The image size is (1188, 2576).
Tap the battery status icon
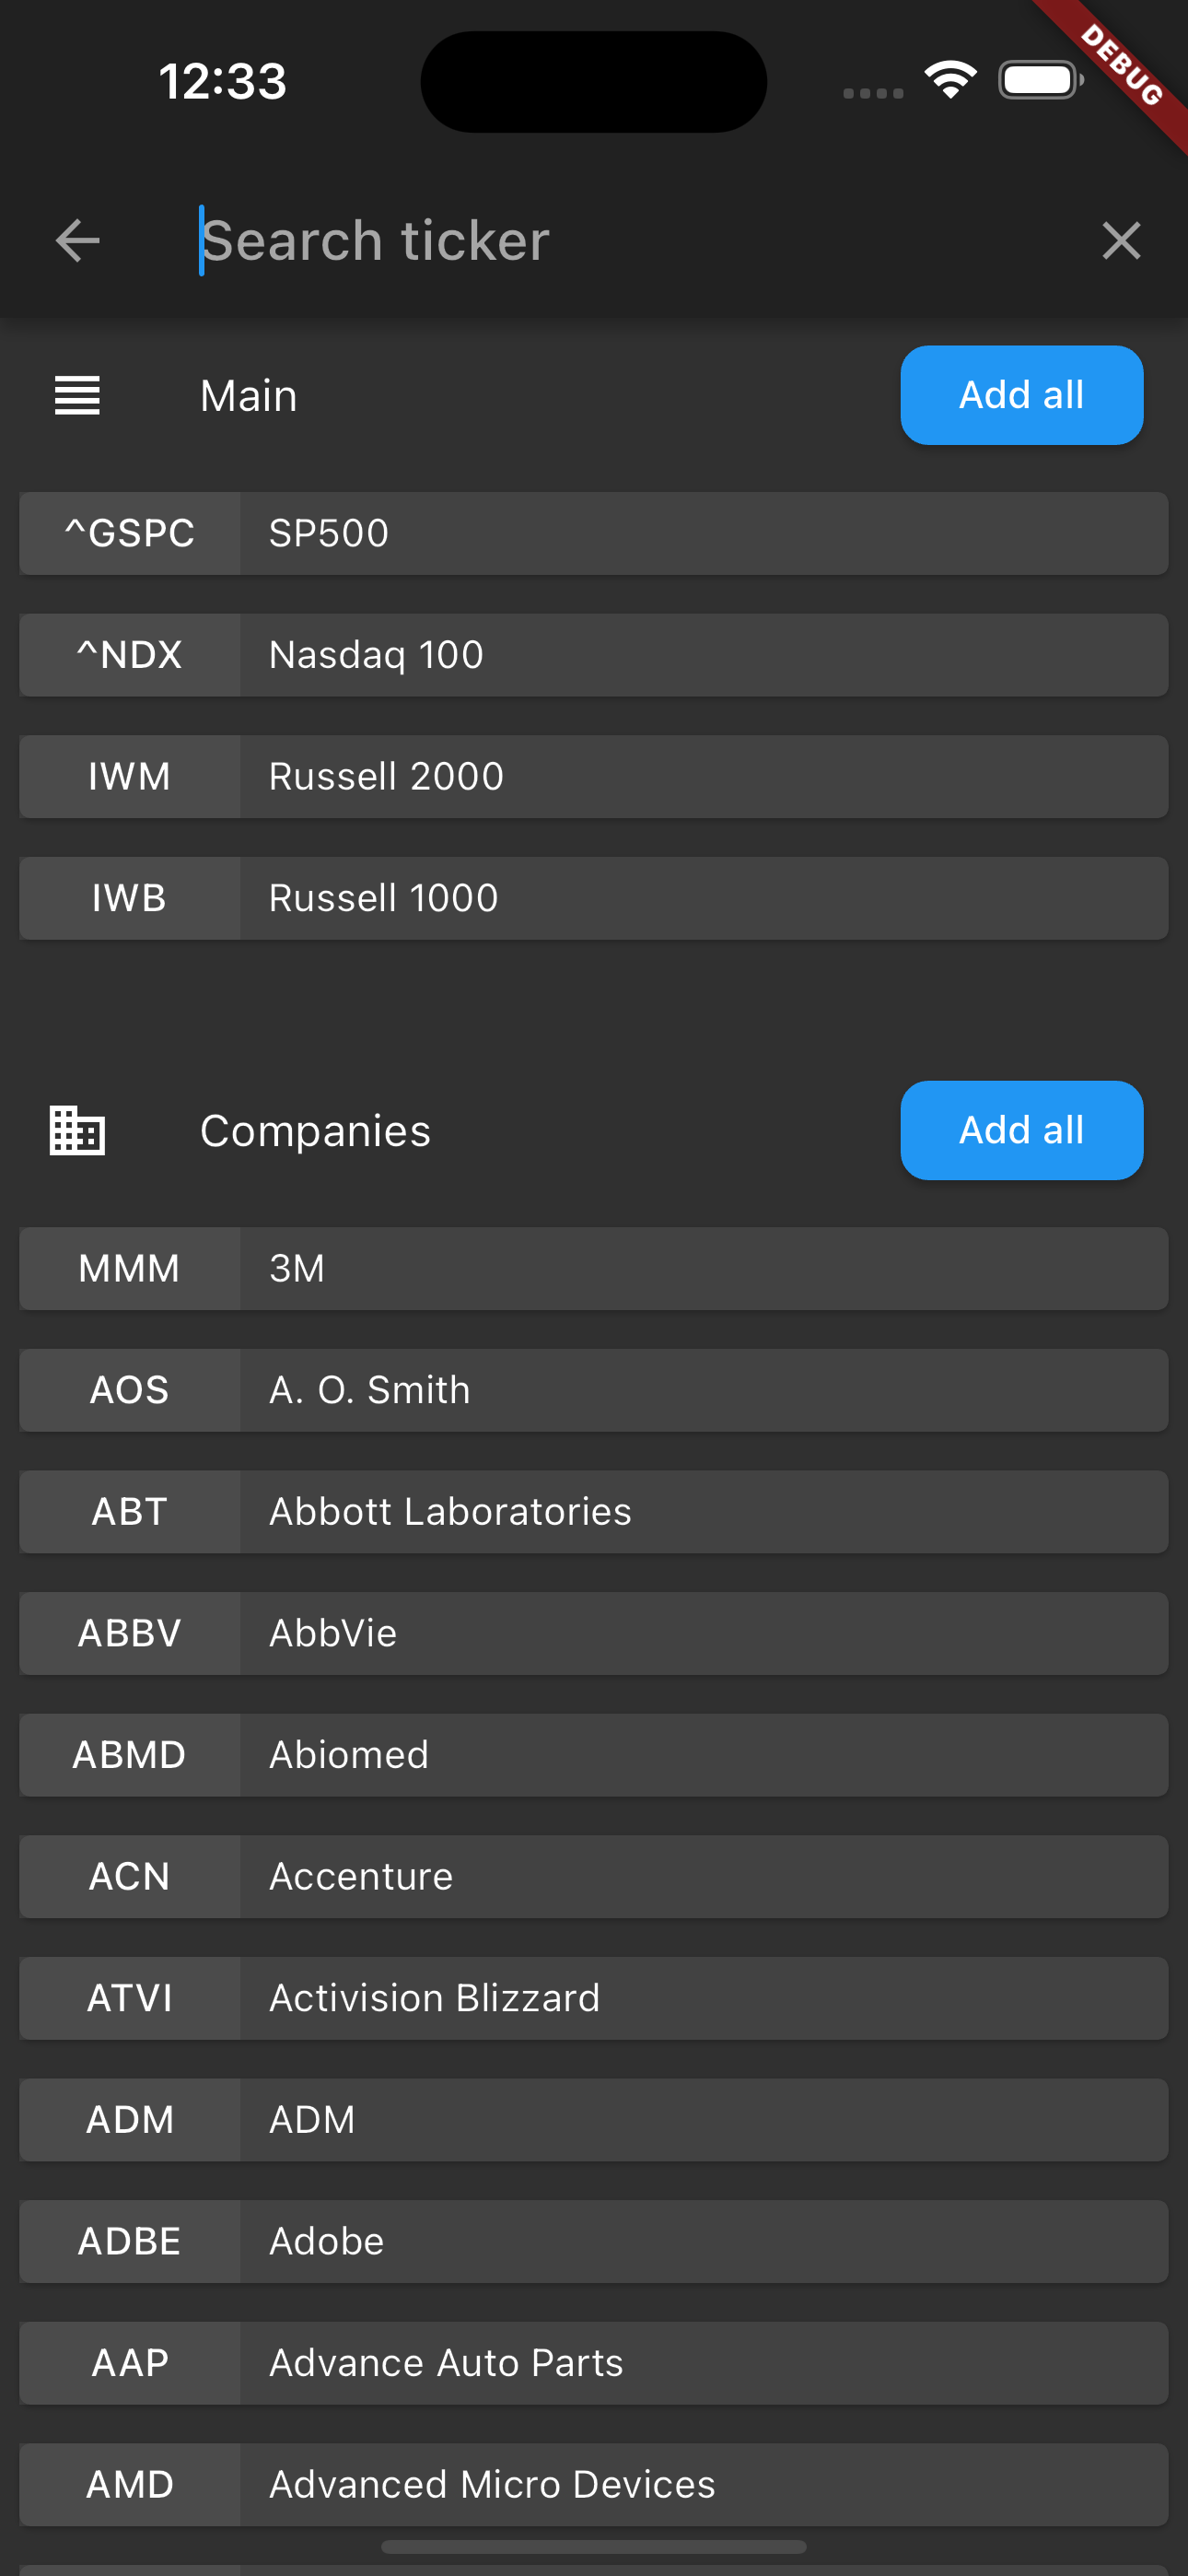click(x=1040, y=80)
